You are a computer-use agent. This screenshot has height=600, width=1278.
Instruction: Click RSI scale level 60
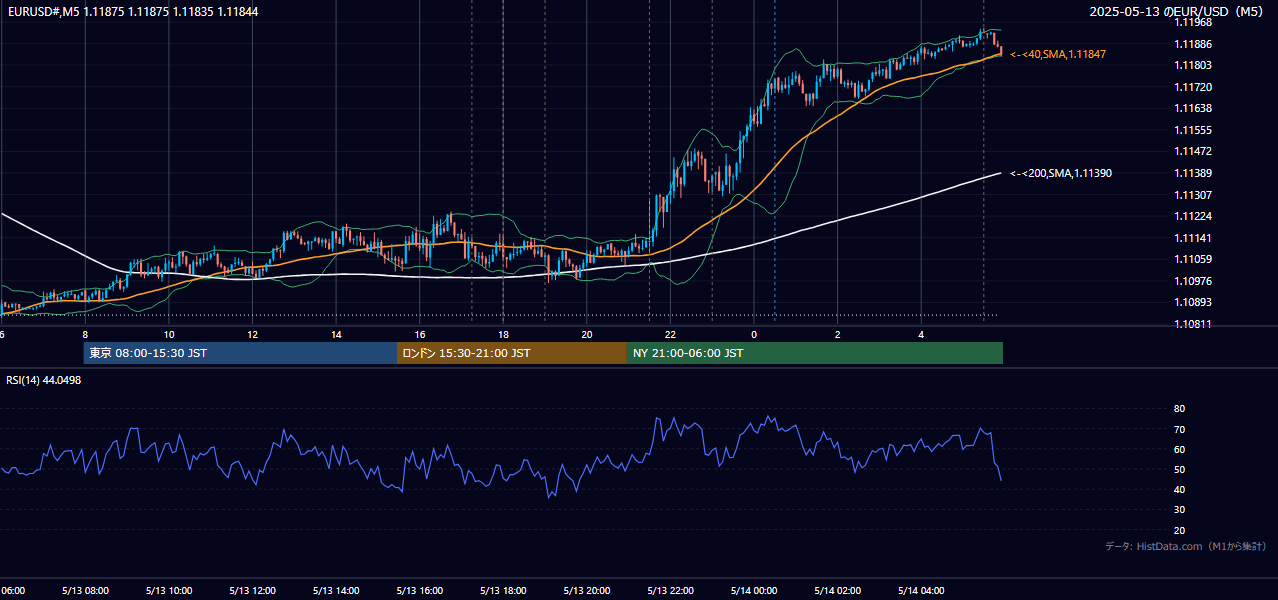pyautogui.click(x=1180, y=449)
